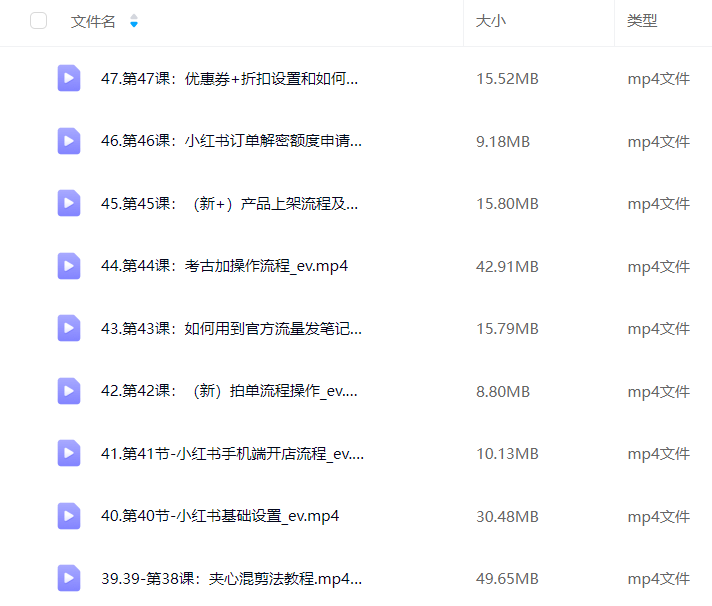
Task: Open file 44.第44课：考古加操作流程_ev.mp4
Action: click(x=225, y=266)
